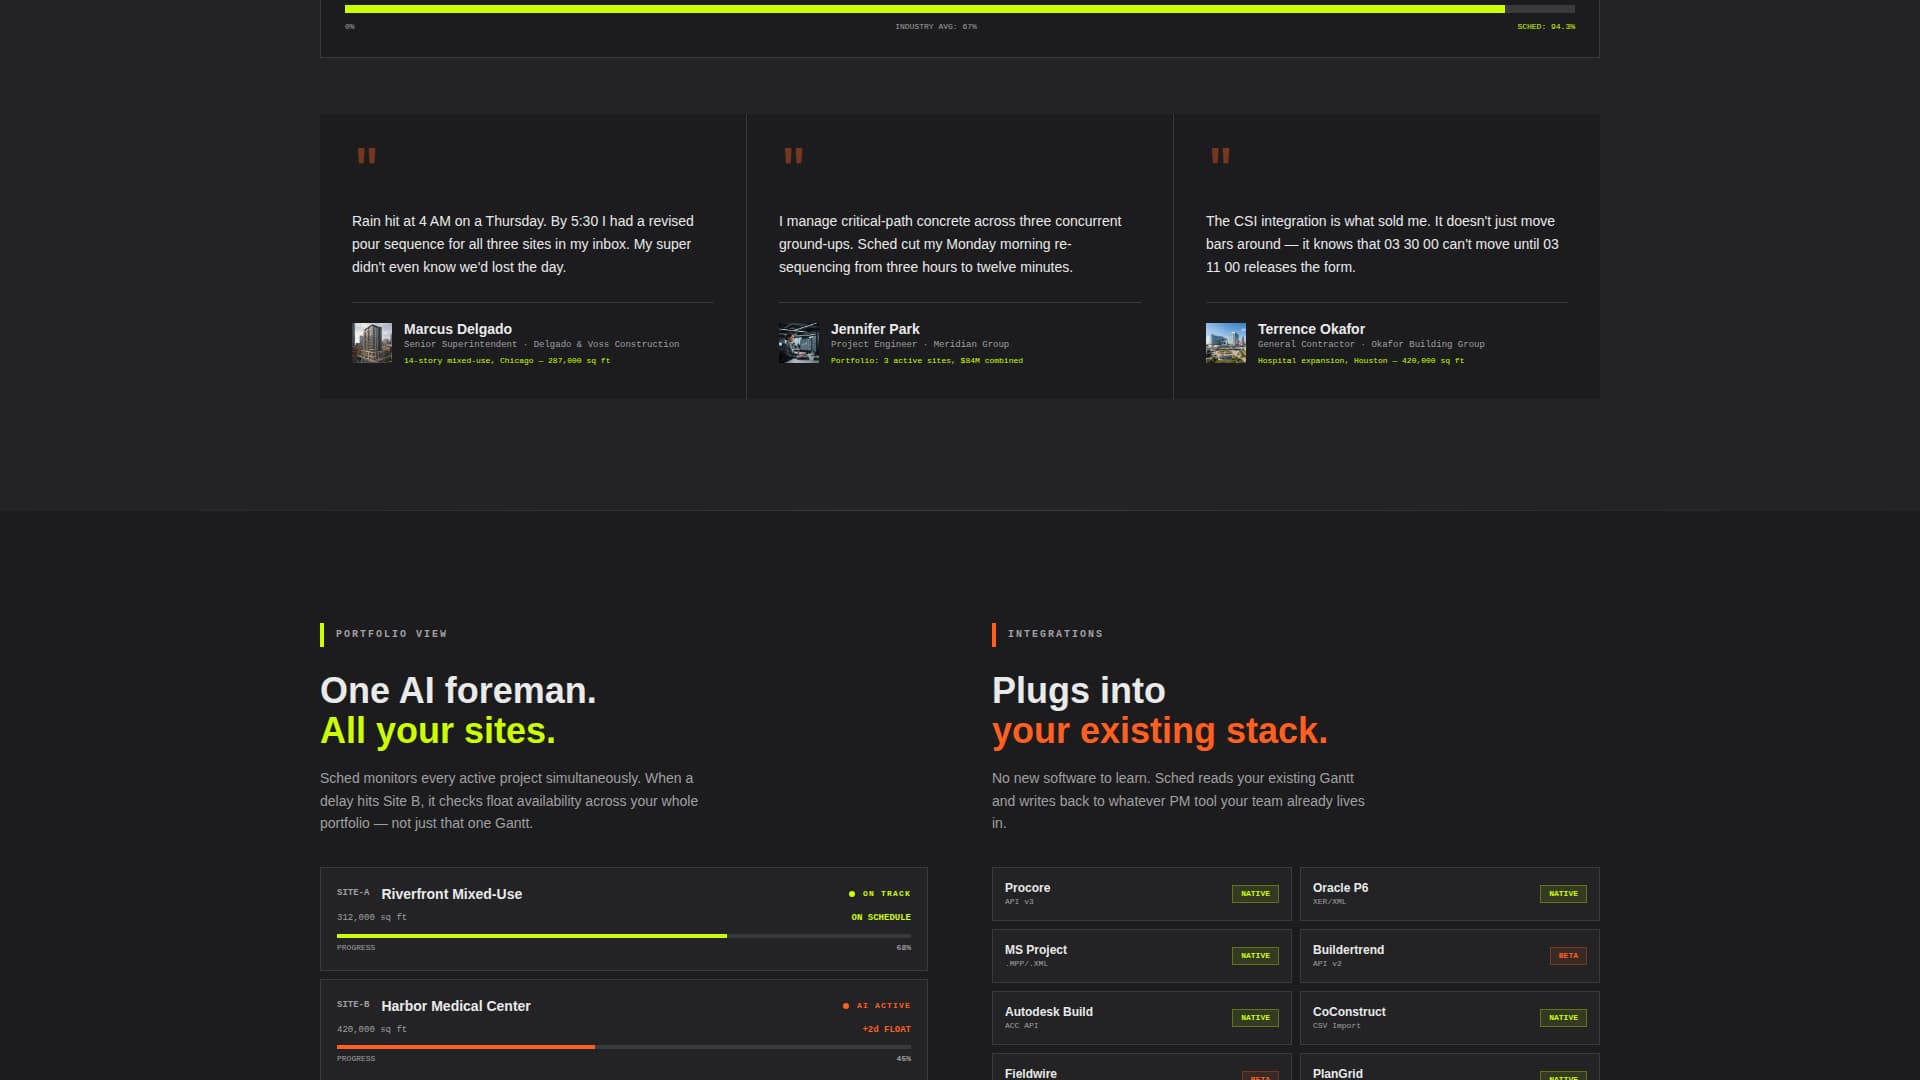Select the Riverfront Mixed-Use site title
Viewport: 1920px width, 1080px height.
click(451, 894)
